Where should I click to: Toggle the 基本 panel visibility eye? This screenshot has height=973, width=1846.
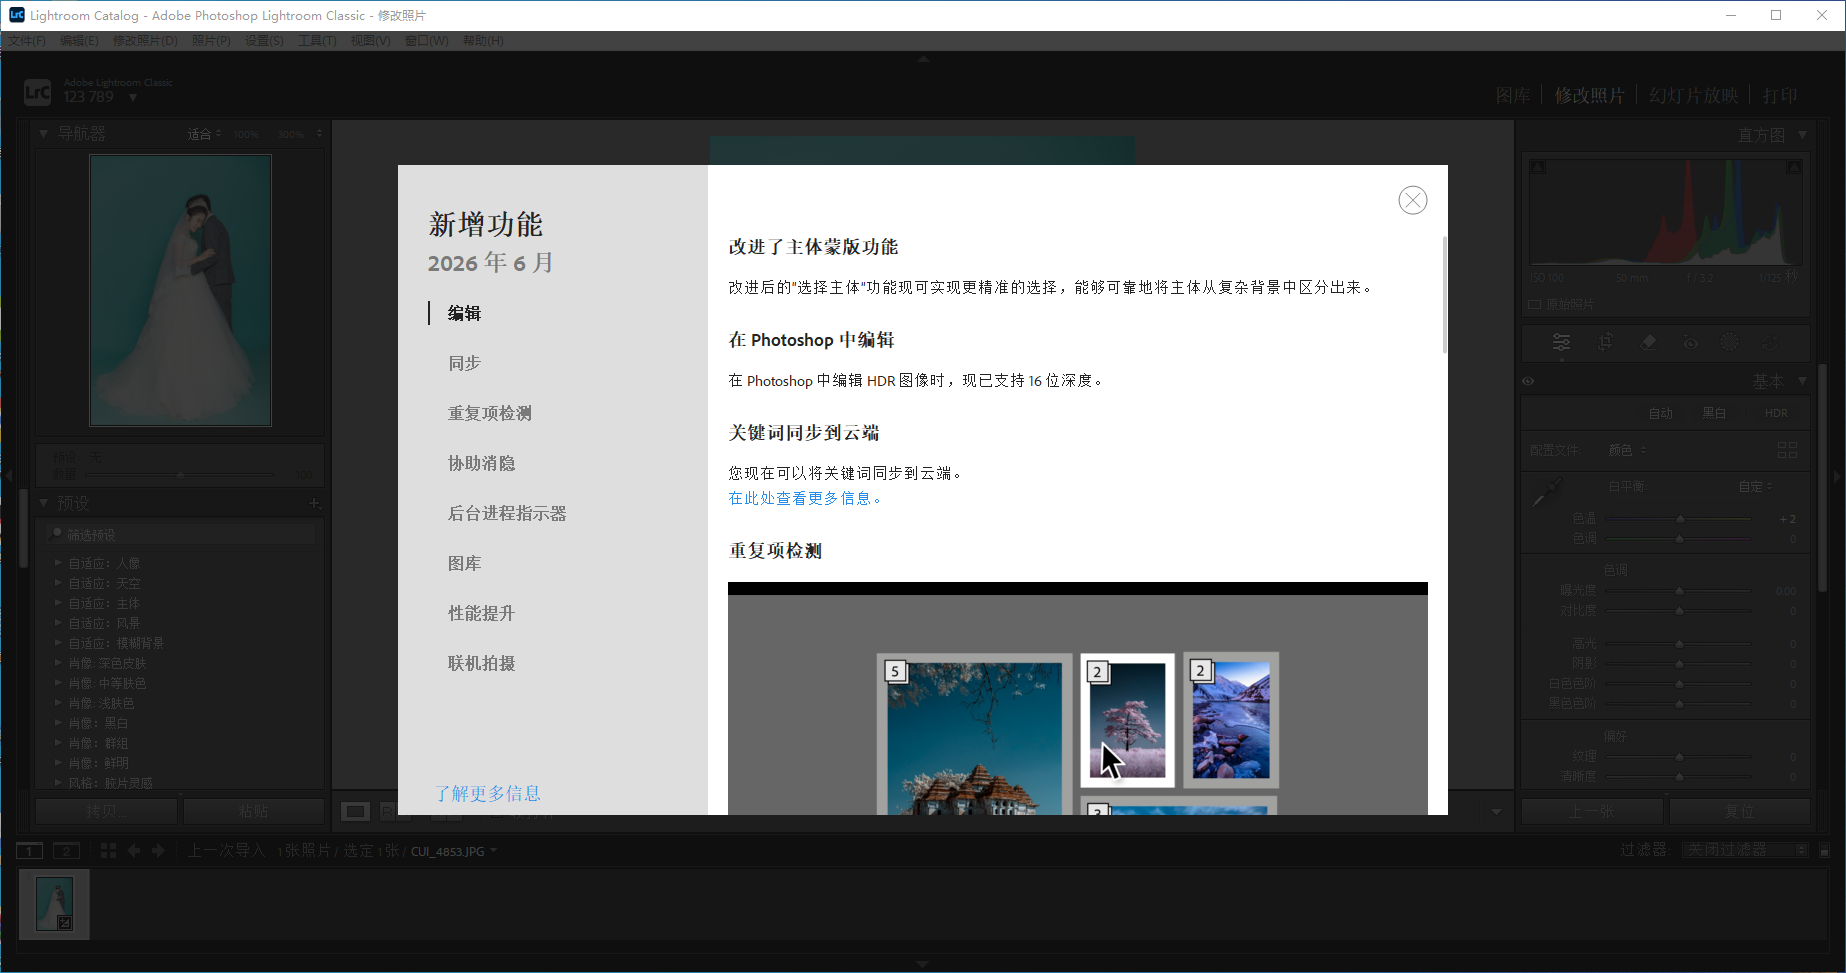click(1528, 381)
